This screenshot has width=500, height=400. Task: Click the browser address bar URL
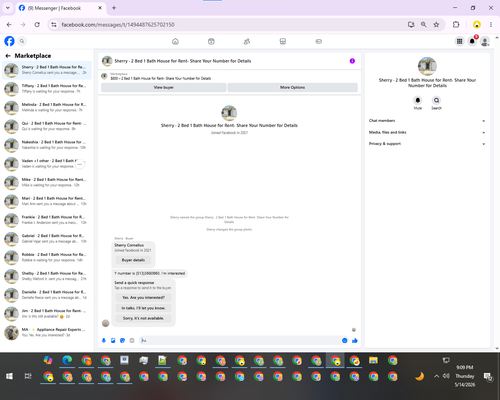pos(118,25)
